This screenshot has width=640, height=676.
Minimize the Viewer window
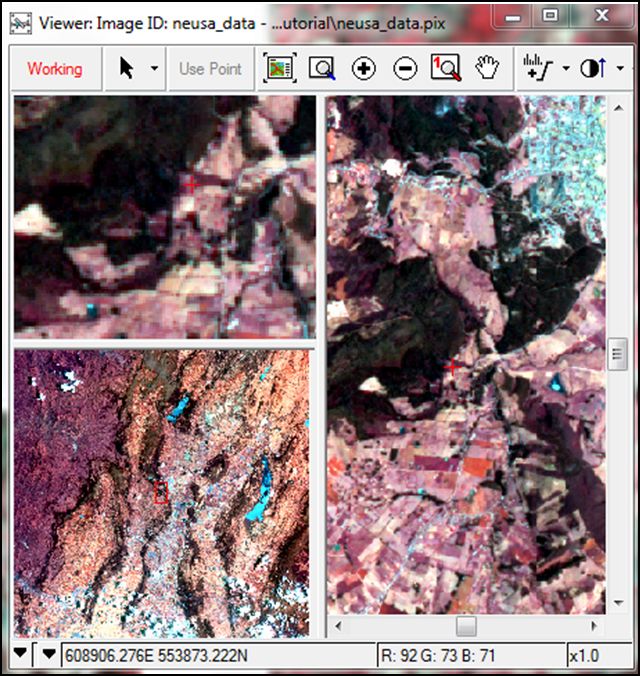click(512, 16)
